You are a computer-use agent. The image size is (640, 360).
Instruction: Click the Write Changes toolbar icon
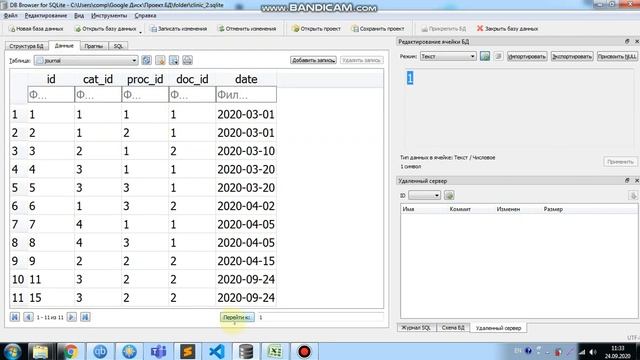[x=153, y=29]
